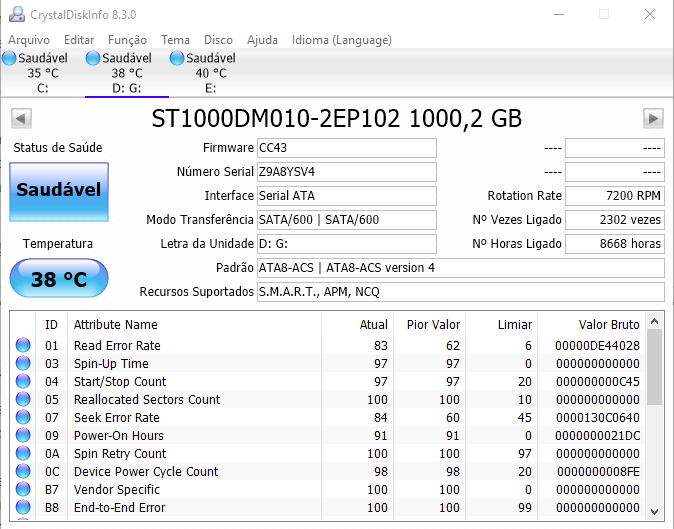Click the Nº Horas Ligado field 8668 horas

[615, 244]
